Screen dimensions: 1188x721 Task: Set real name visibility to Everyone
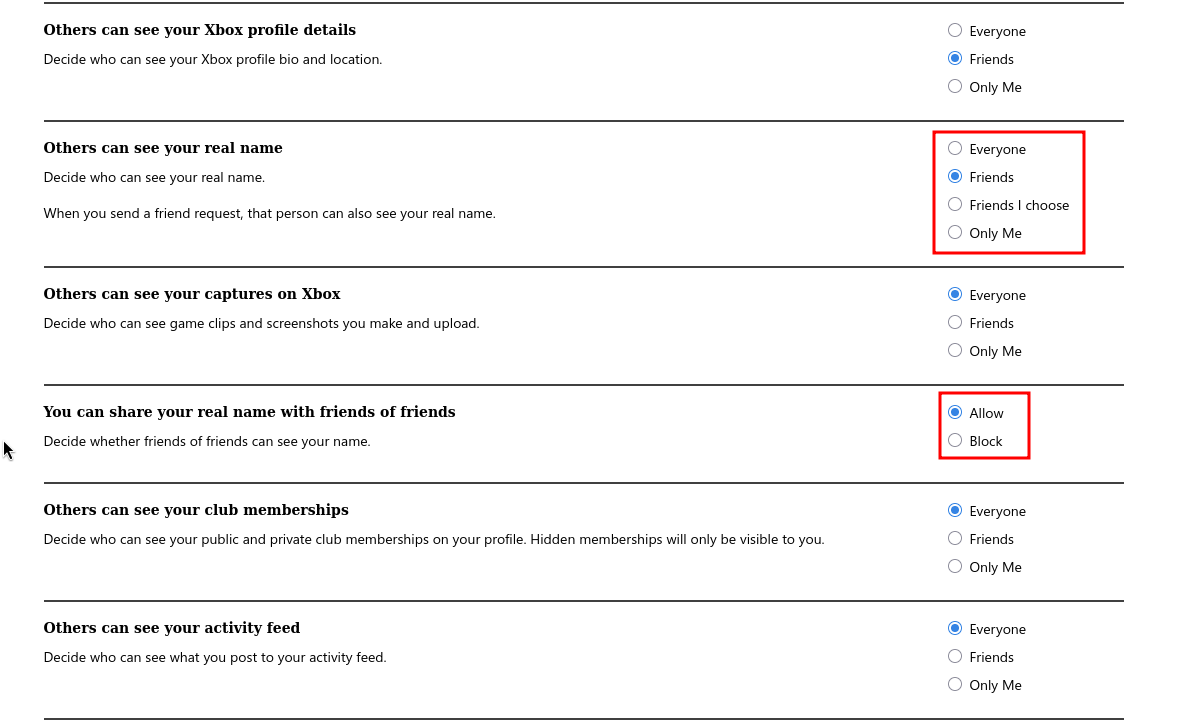[x=955, y=148]
